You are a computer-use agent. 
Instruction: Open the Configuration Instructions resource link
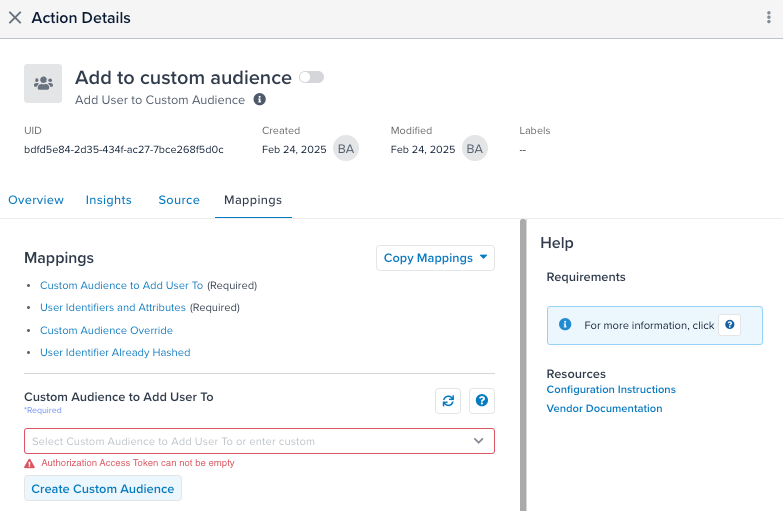click(x=611, y=390)
